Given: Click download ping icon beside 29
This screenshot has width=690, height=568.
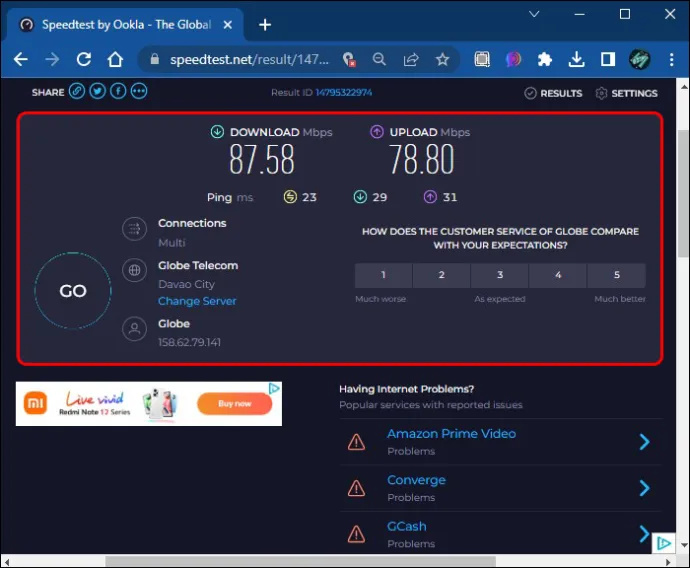Looking at the screenshot, I should click(360, 197).
